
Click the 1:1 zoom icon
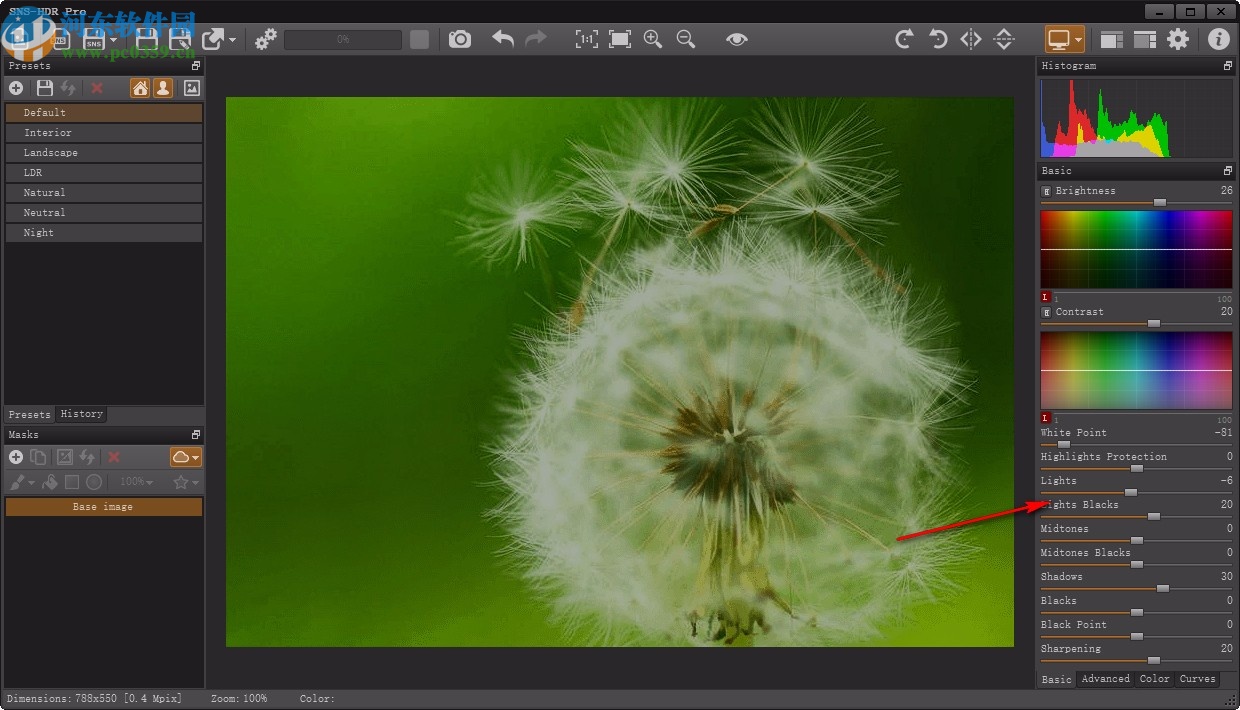click(x=587, y=39)
